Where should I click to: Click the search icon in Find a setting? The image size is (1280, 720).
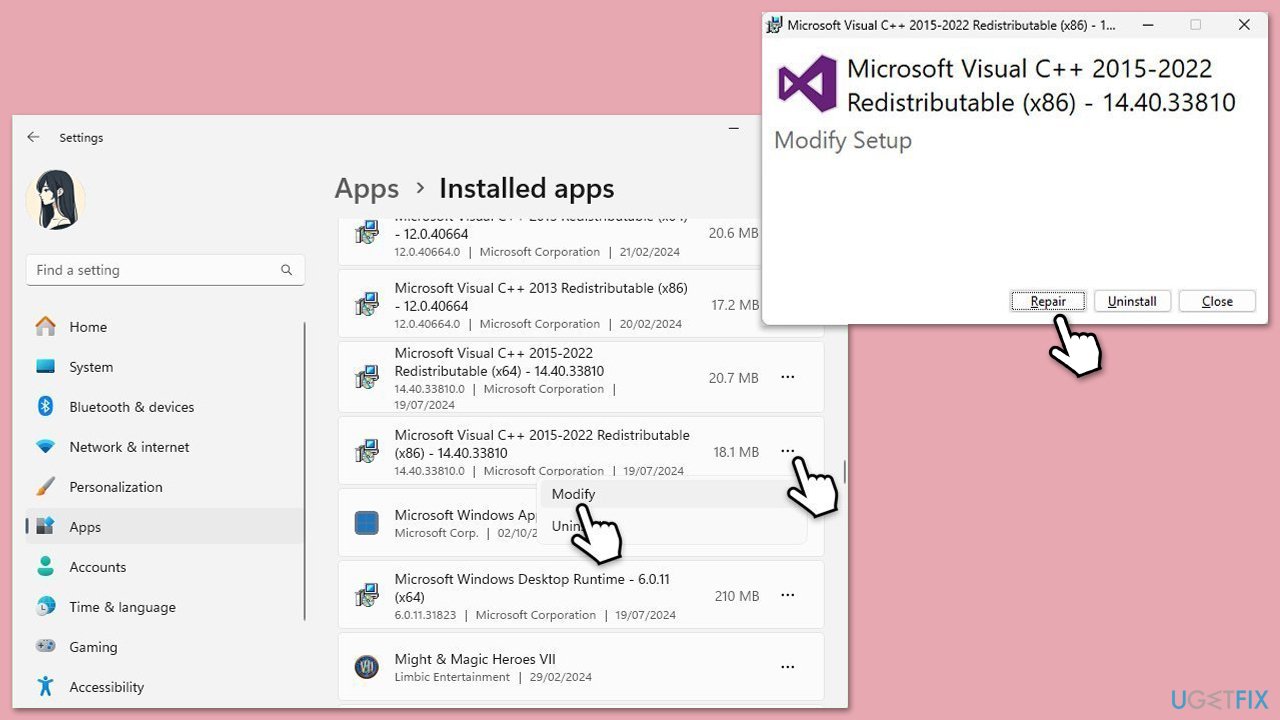pos(287,270)
